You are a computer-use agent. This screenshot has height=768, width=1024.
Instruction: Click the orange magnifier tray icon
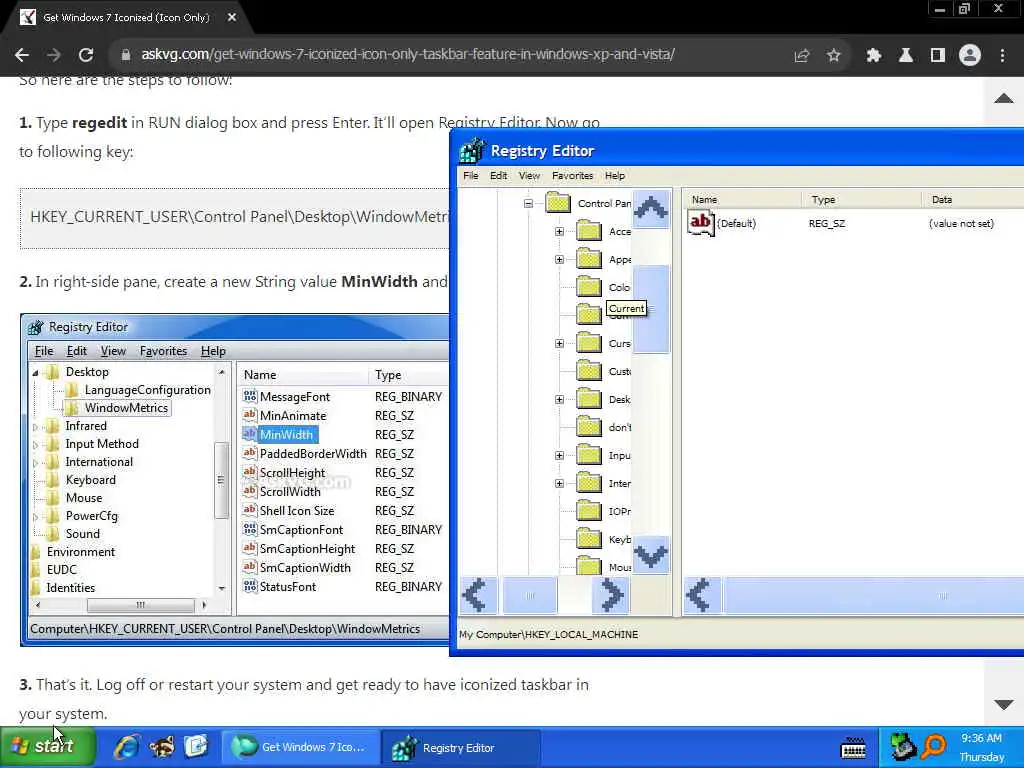(x=934, y=746)
